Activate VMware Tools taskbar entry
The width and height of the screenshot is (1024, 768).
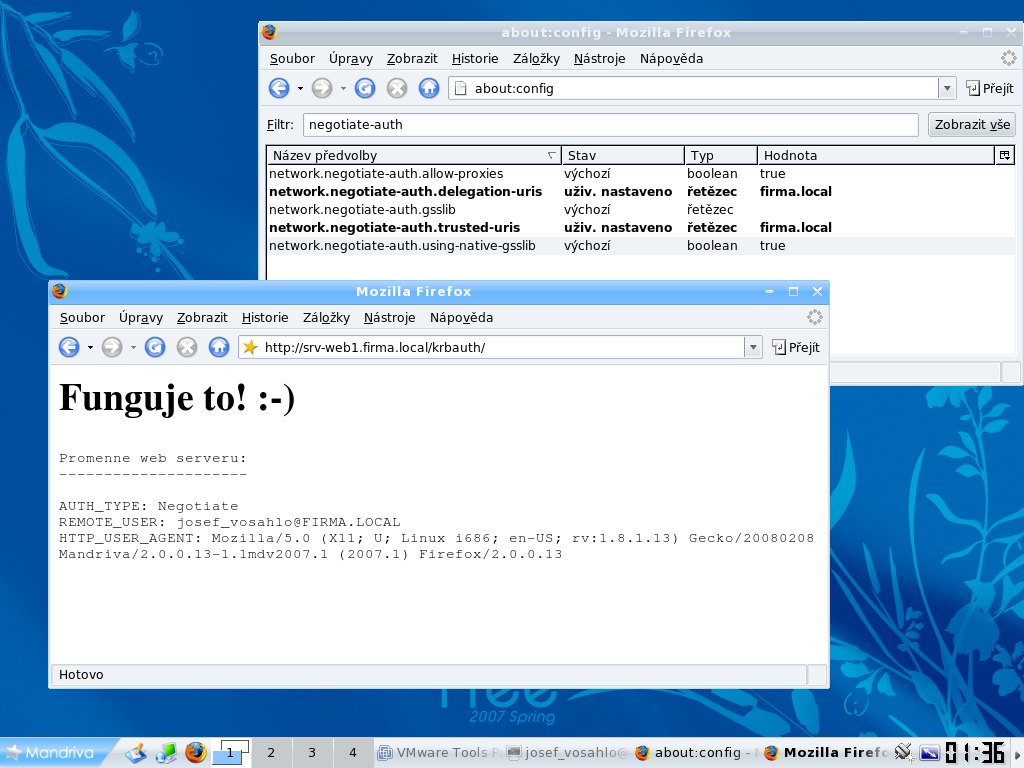pyautogui.click(x=440, y=753)
